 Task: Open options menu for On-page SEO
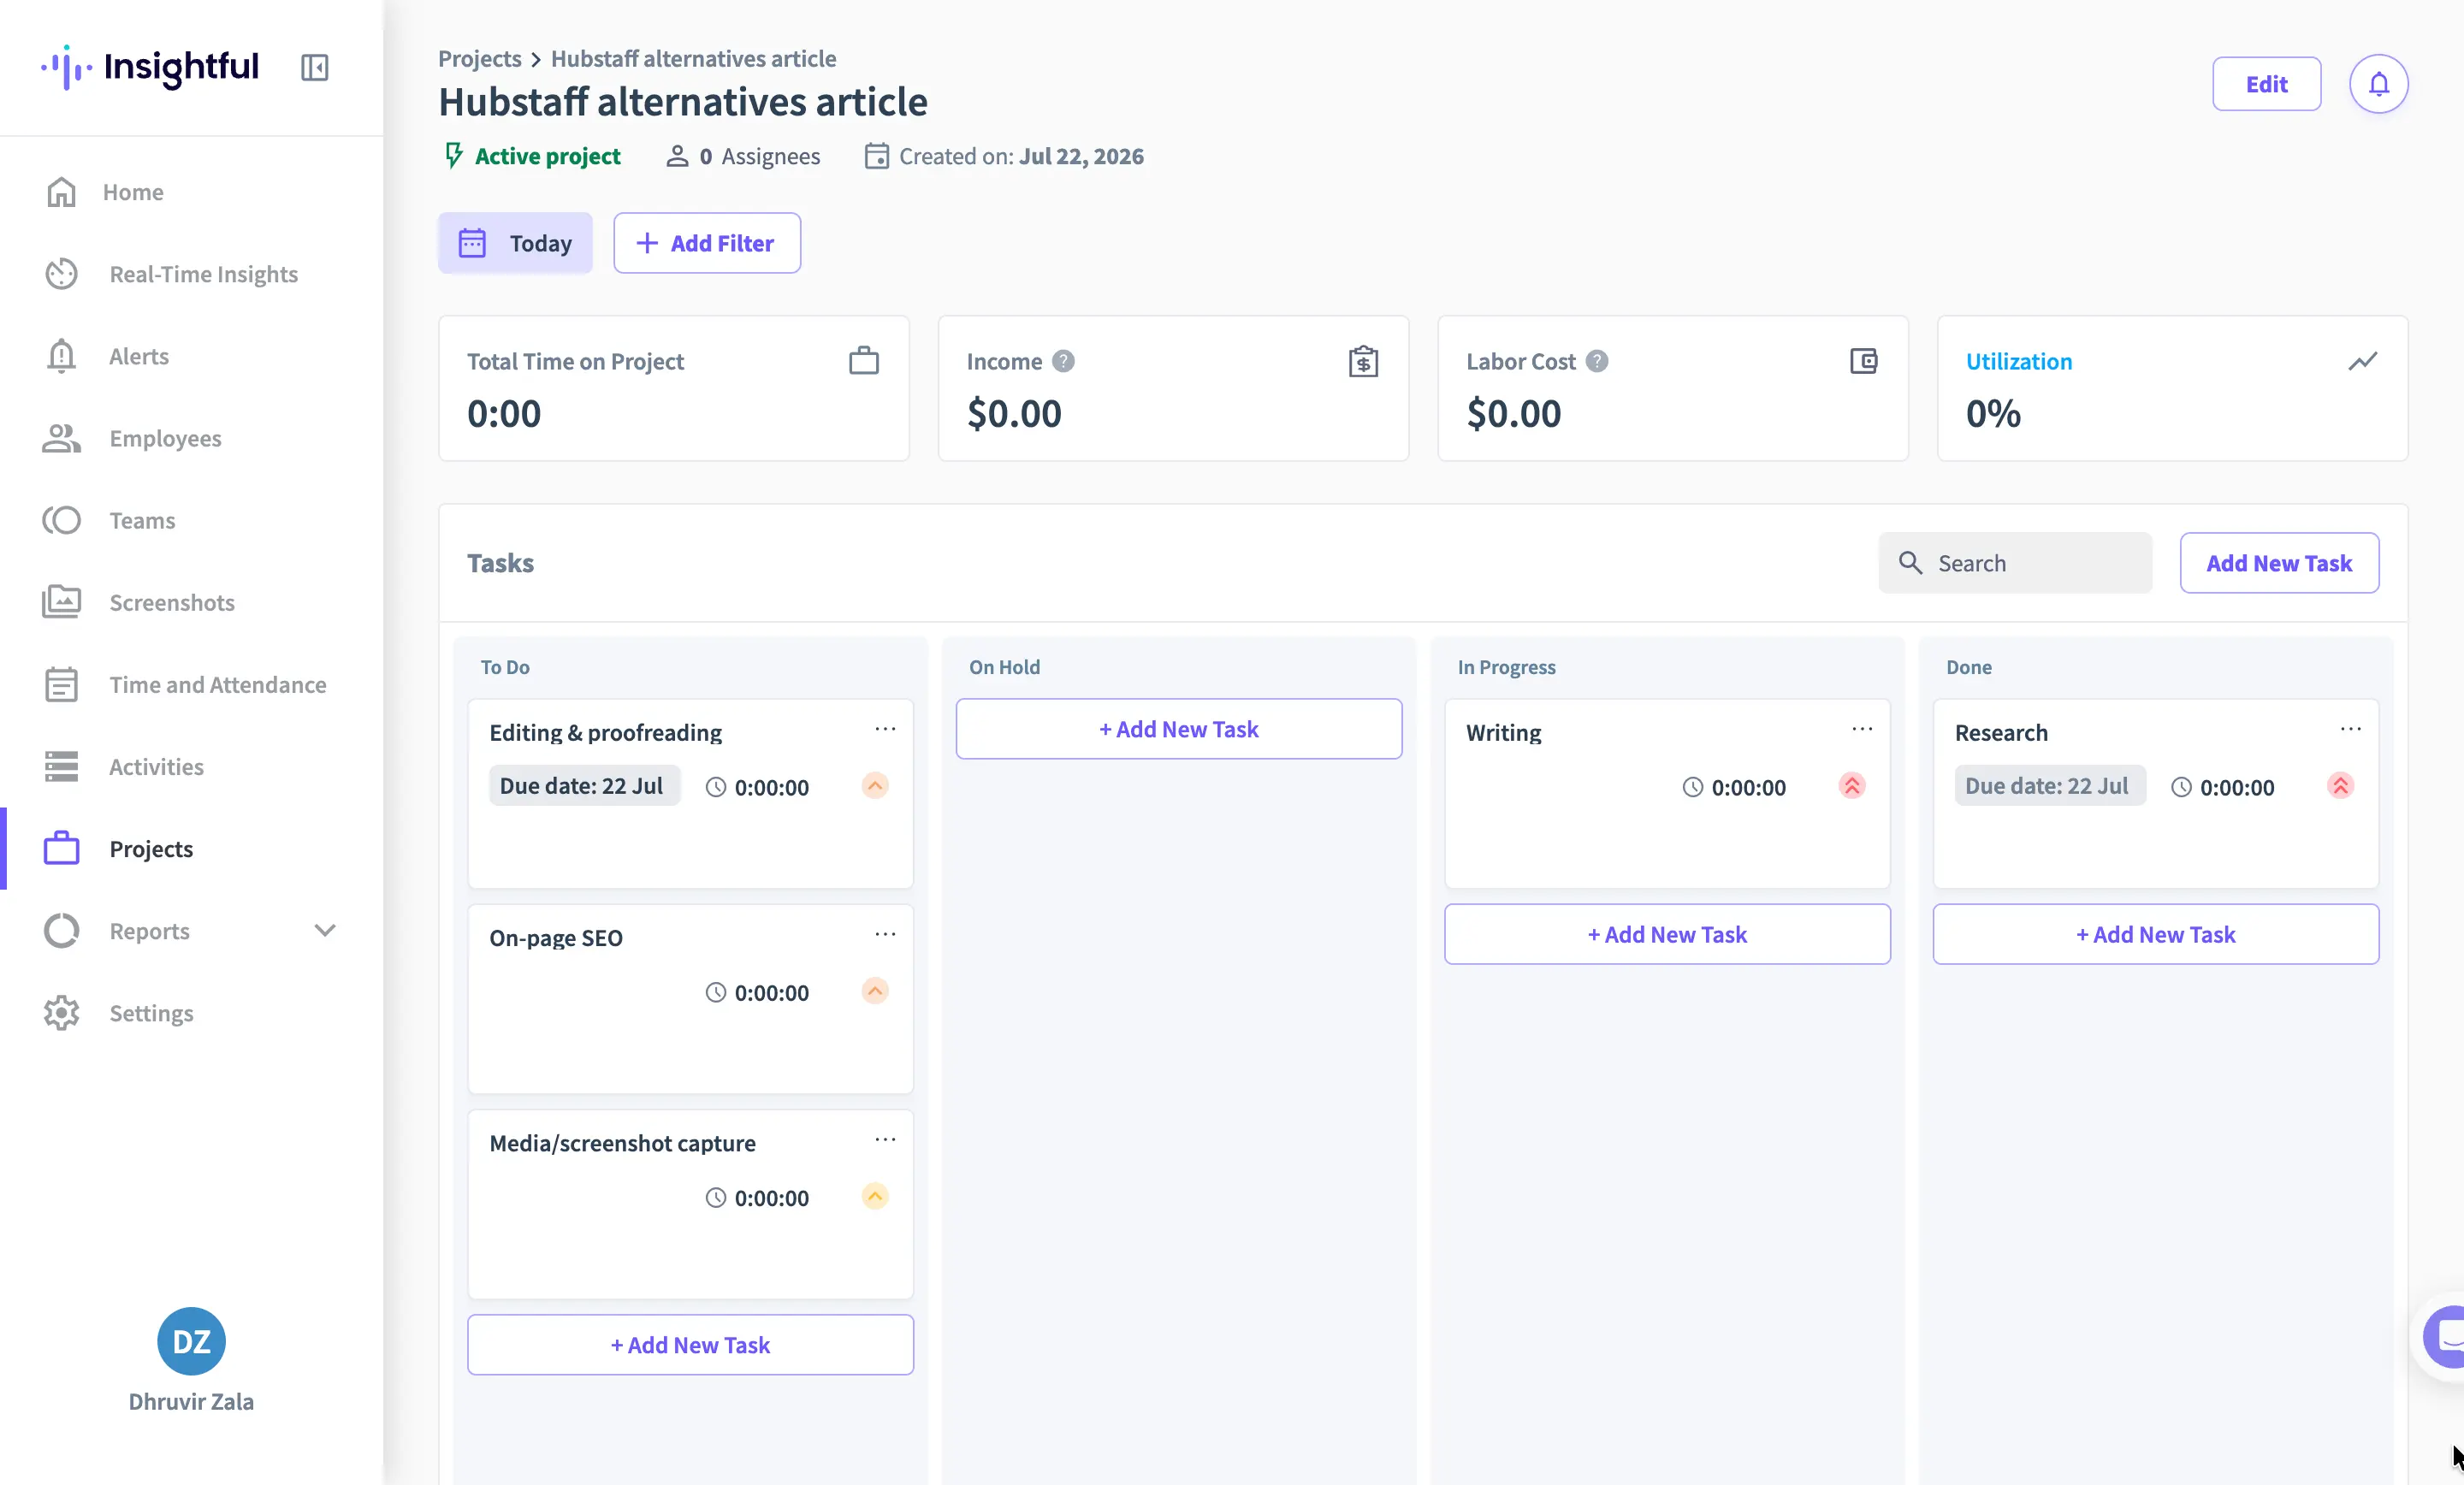[885, 934]
